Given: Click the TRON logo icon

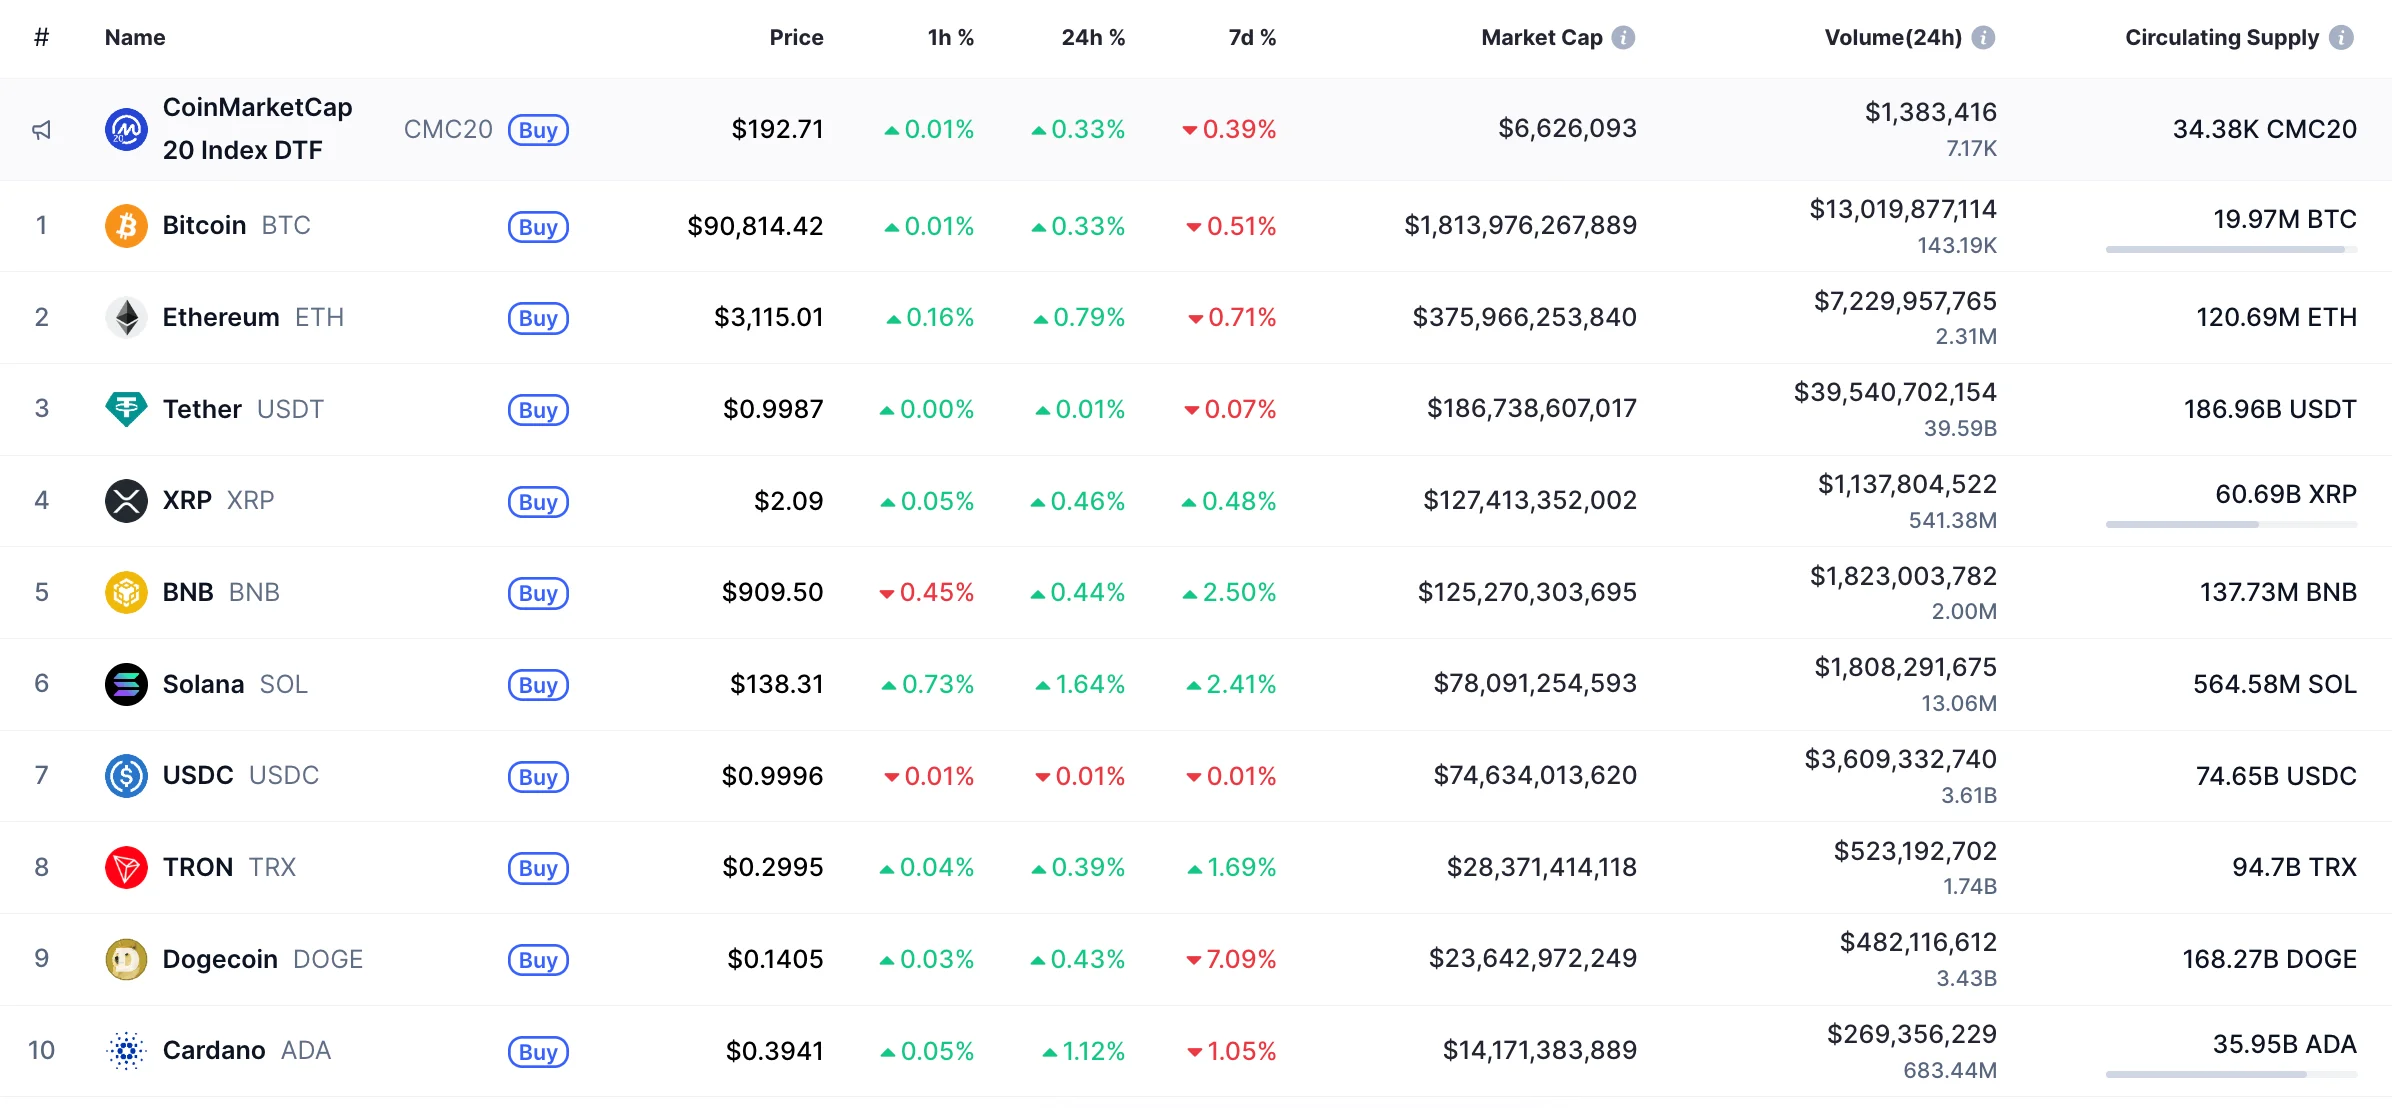Looking at the screenshot, I should [x=126, y=867].
